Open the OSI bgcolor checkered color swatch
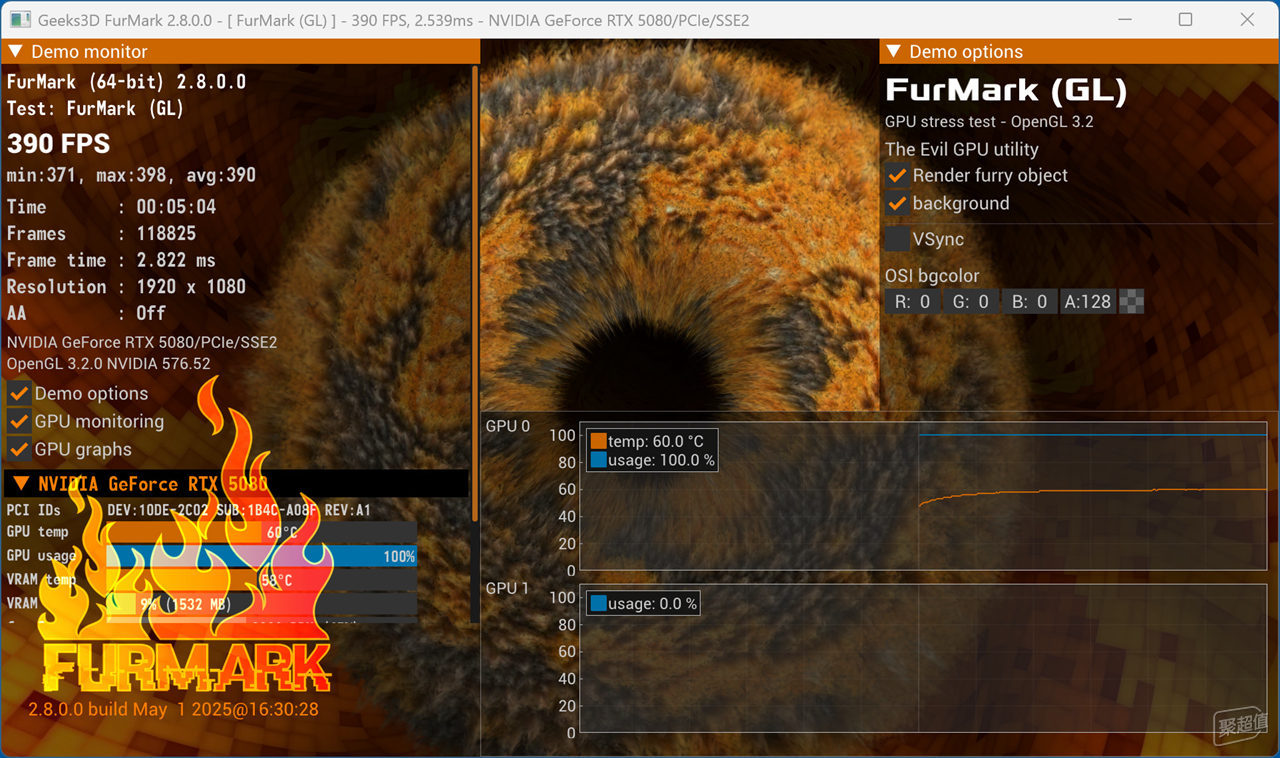The width and height of the screenshot is (1280, 758). point(1132,302)
